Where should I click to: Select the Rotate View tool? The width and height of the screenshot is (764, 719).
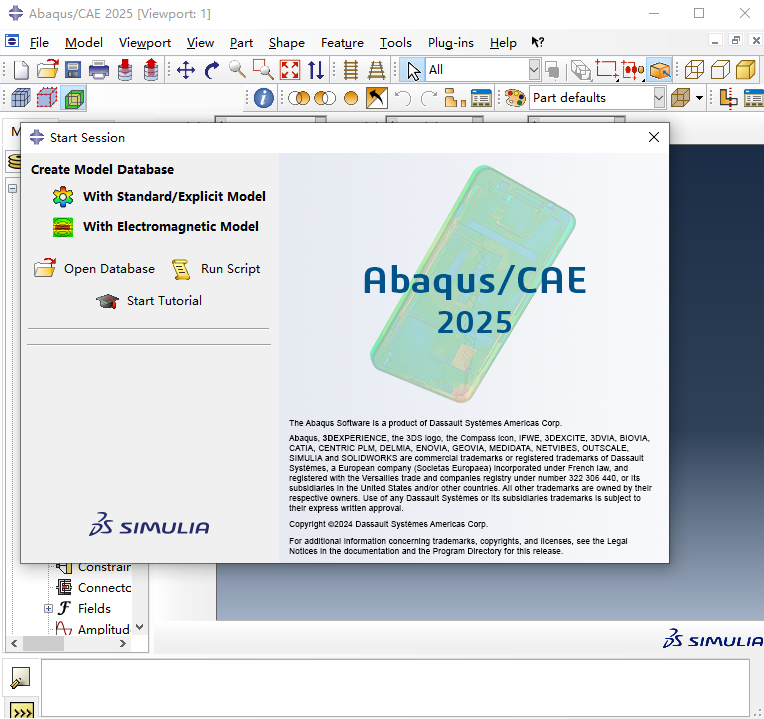click(x=212, y=70)
